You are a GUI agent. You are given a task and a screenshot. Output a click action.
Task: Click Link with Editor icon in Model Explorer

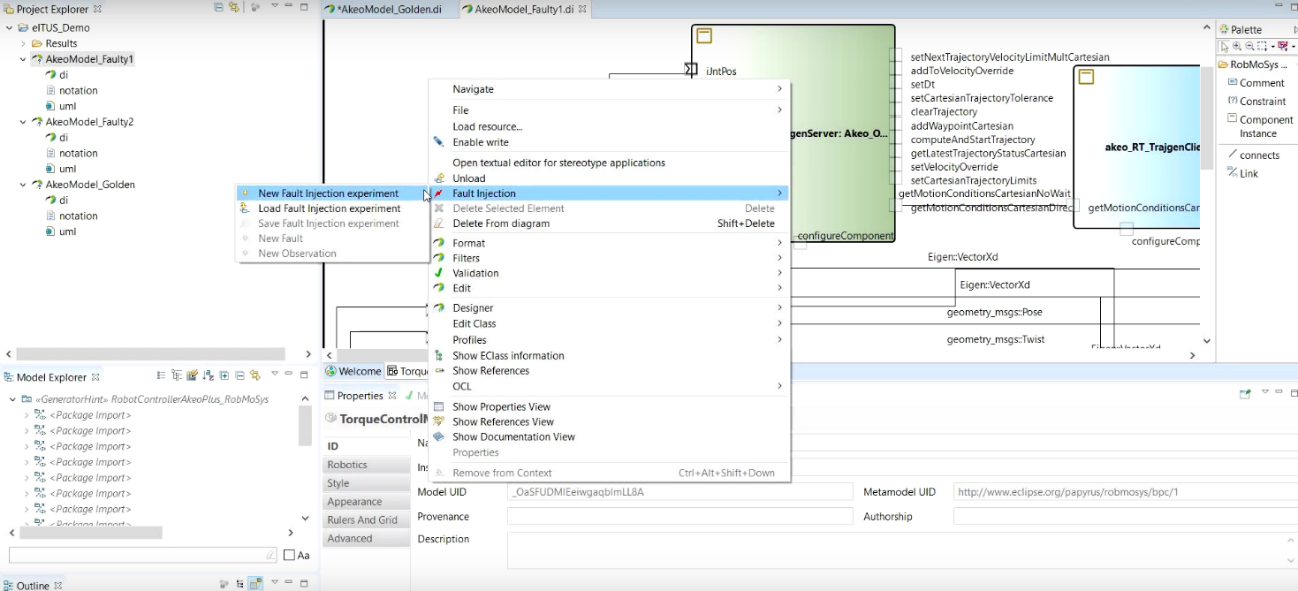[255, 376]
